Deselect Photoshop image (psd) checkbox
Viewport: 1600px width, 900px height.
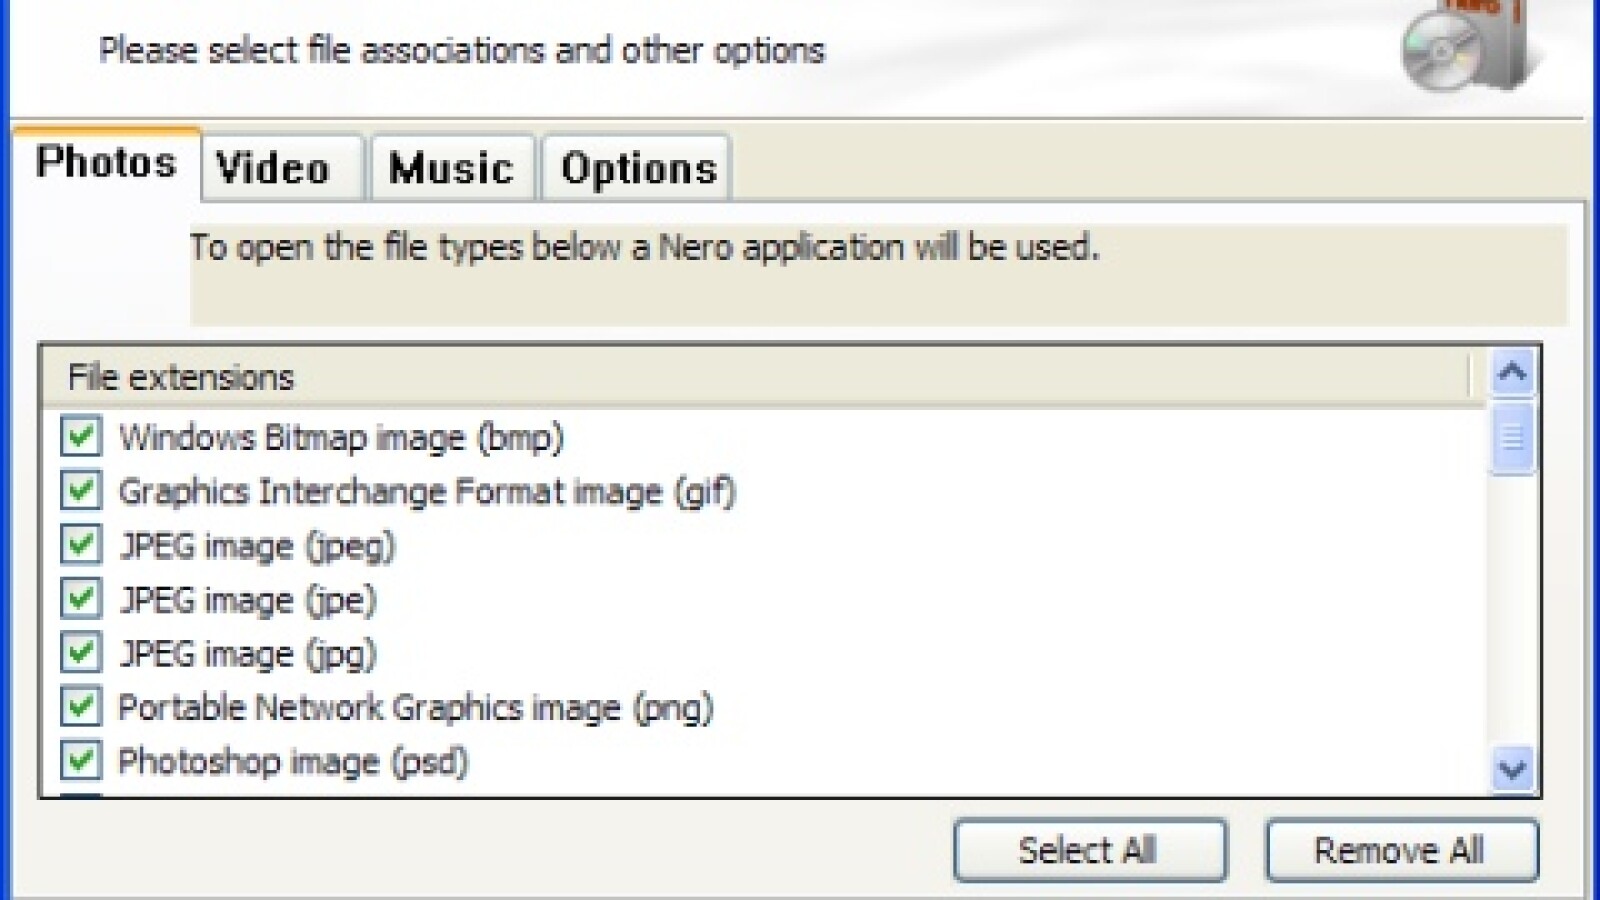pos(80,761)
